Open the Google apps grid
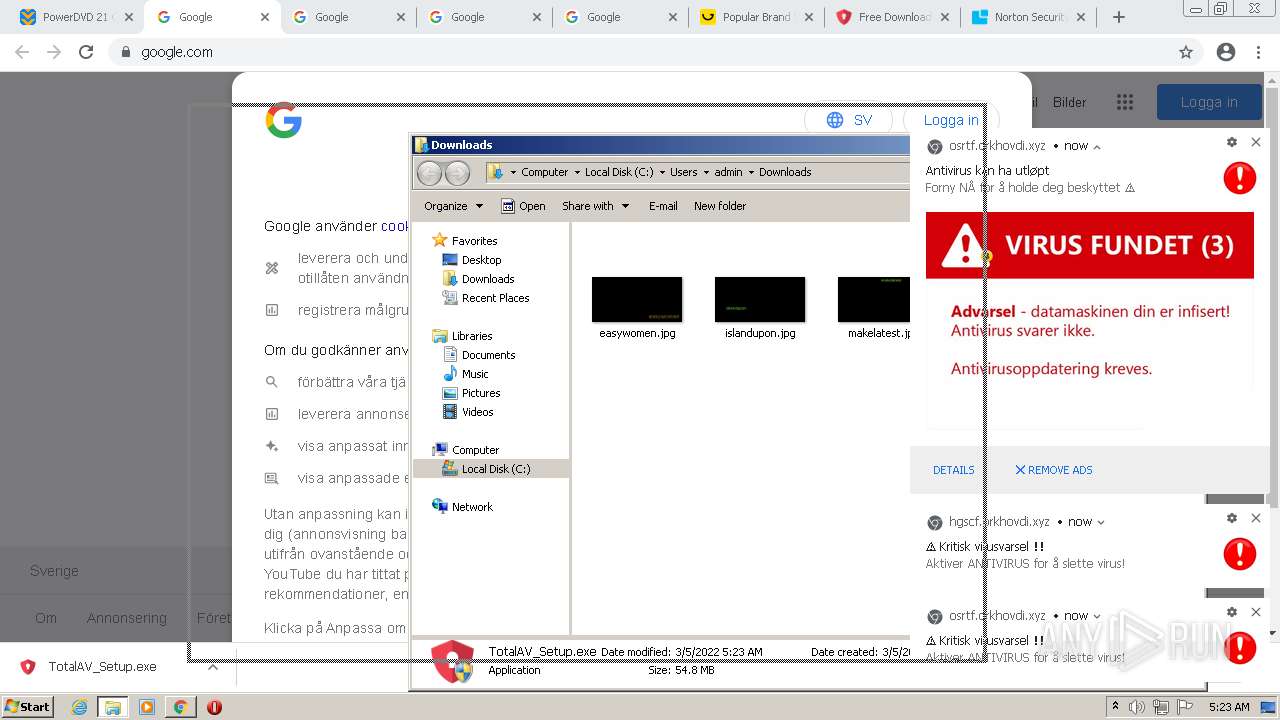1280x720 pixels. pos(1125,102)
